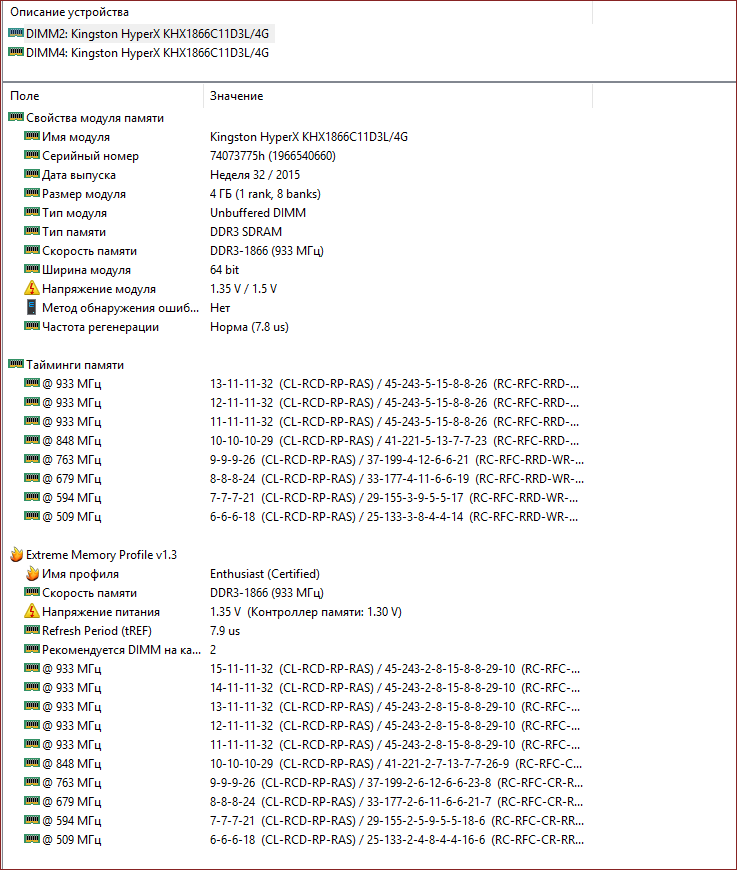Select the value '1.35 V / 1.5 V'

click(x=243, y=289)
